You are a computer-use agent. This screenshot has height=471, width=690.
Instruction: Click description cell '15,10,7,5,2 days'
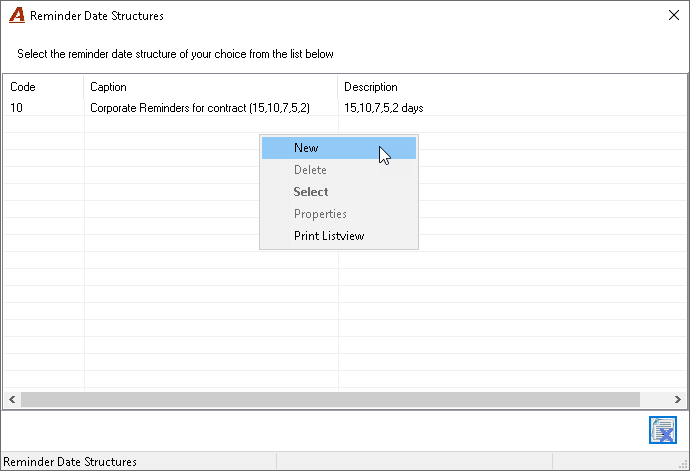tap(384, 108)
